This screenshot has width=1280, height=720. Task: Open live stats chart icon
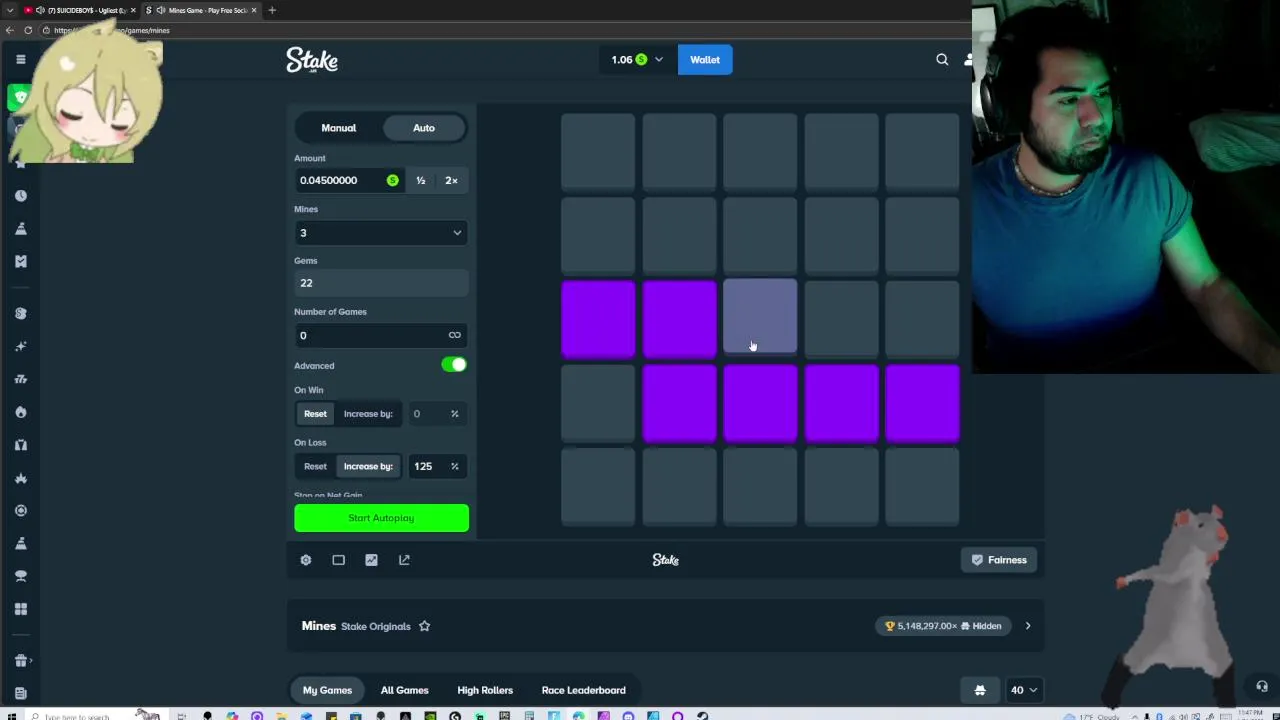click(371, 560)
